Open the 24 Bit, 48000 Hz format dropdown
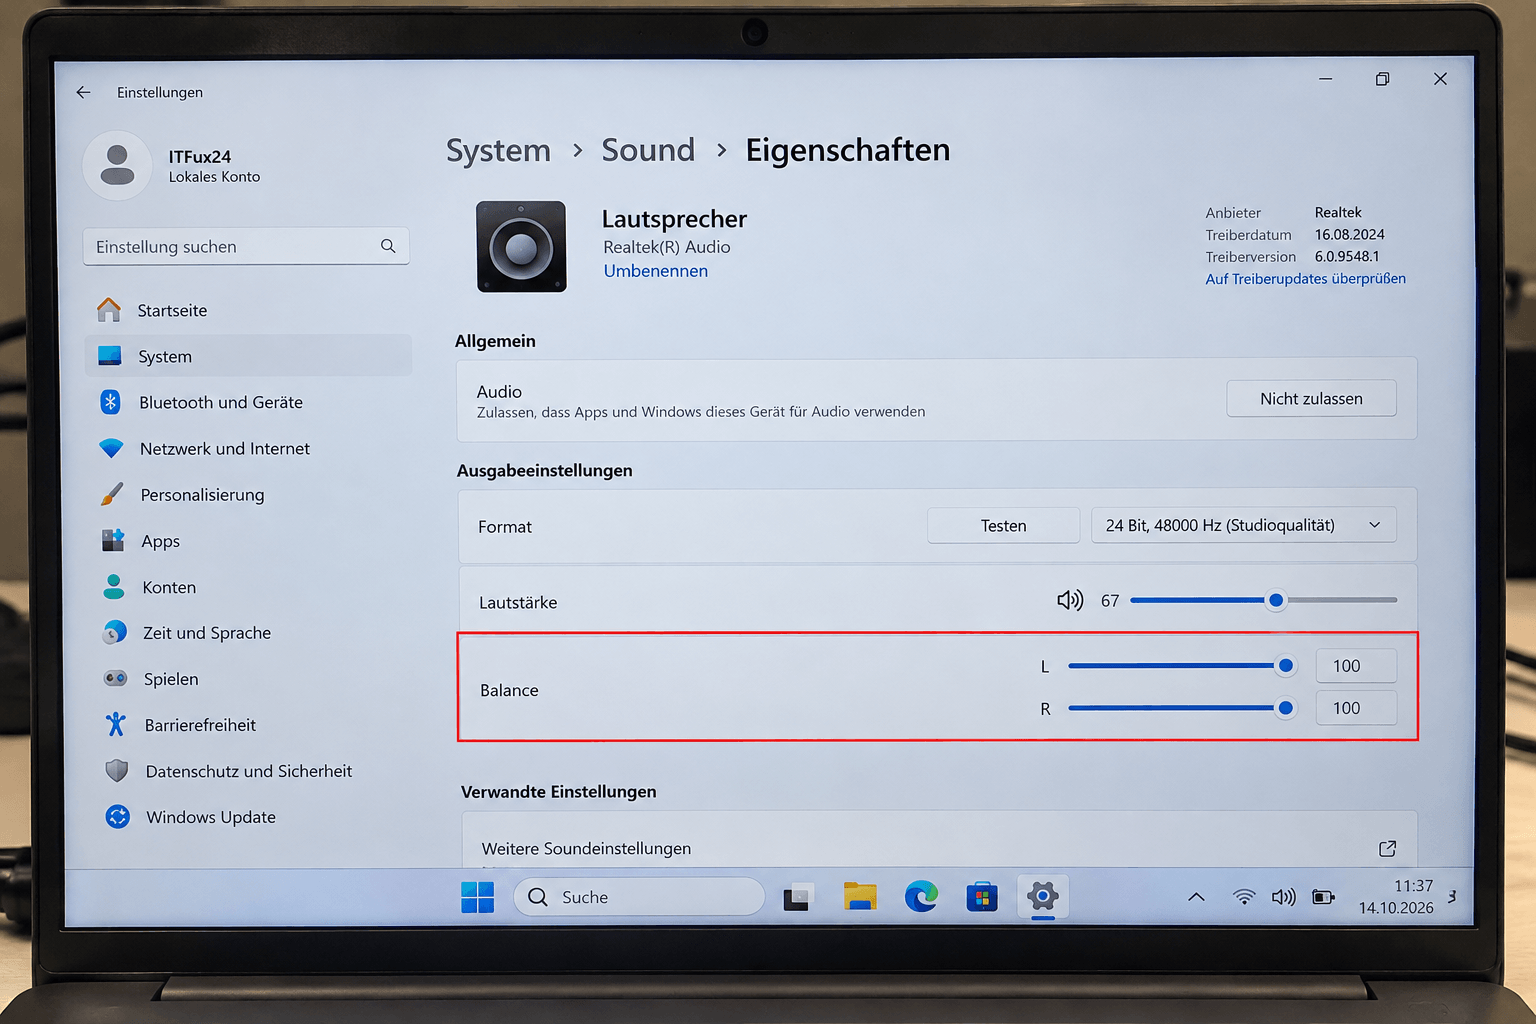This screenshot has width=1536, height=1024. (x=1243, y=525)
